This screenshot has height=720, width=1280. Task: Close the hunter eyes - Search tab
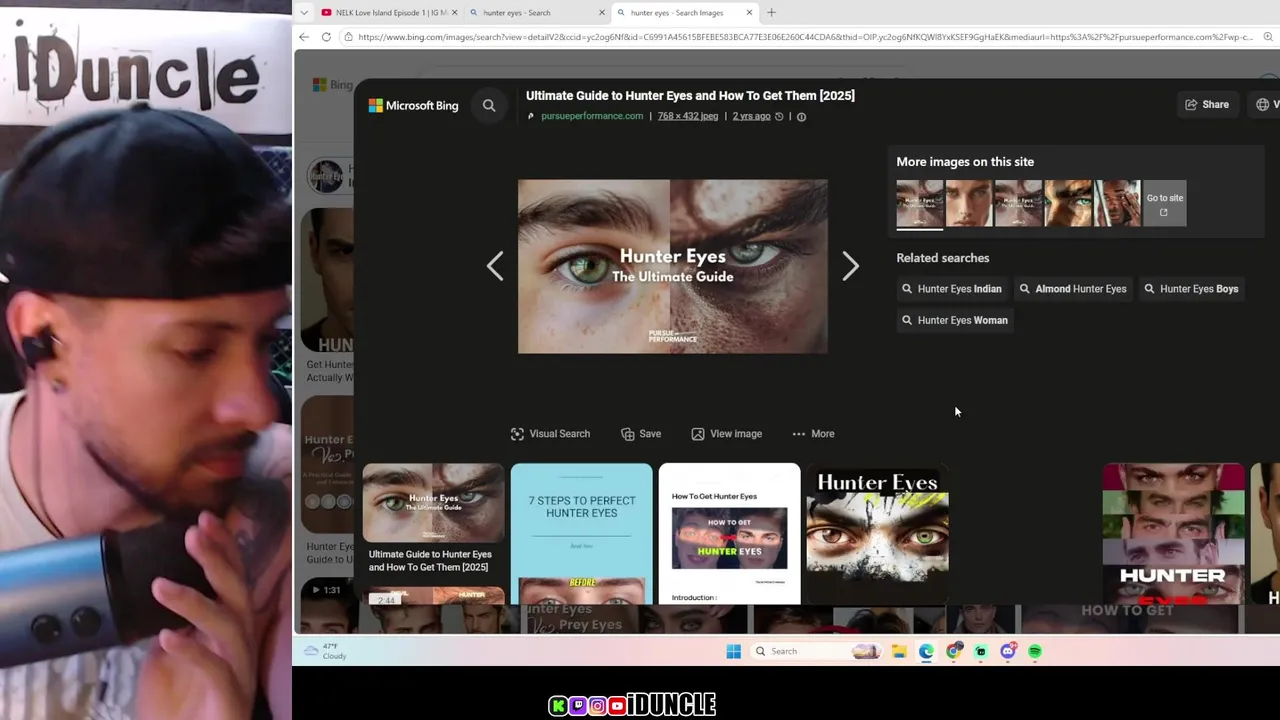click(x=602, y=13)
